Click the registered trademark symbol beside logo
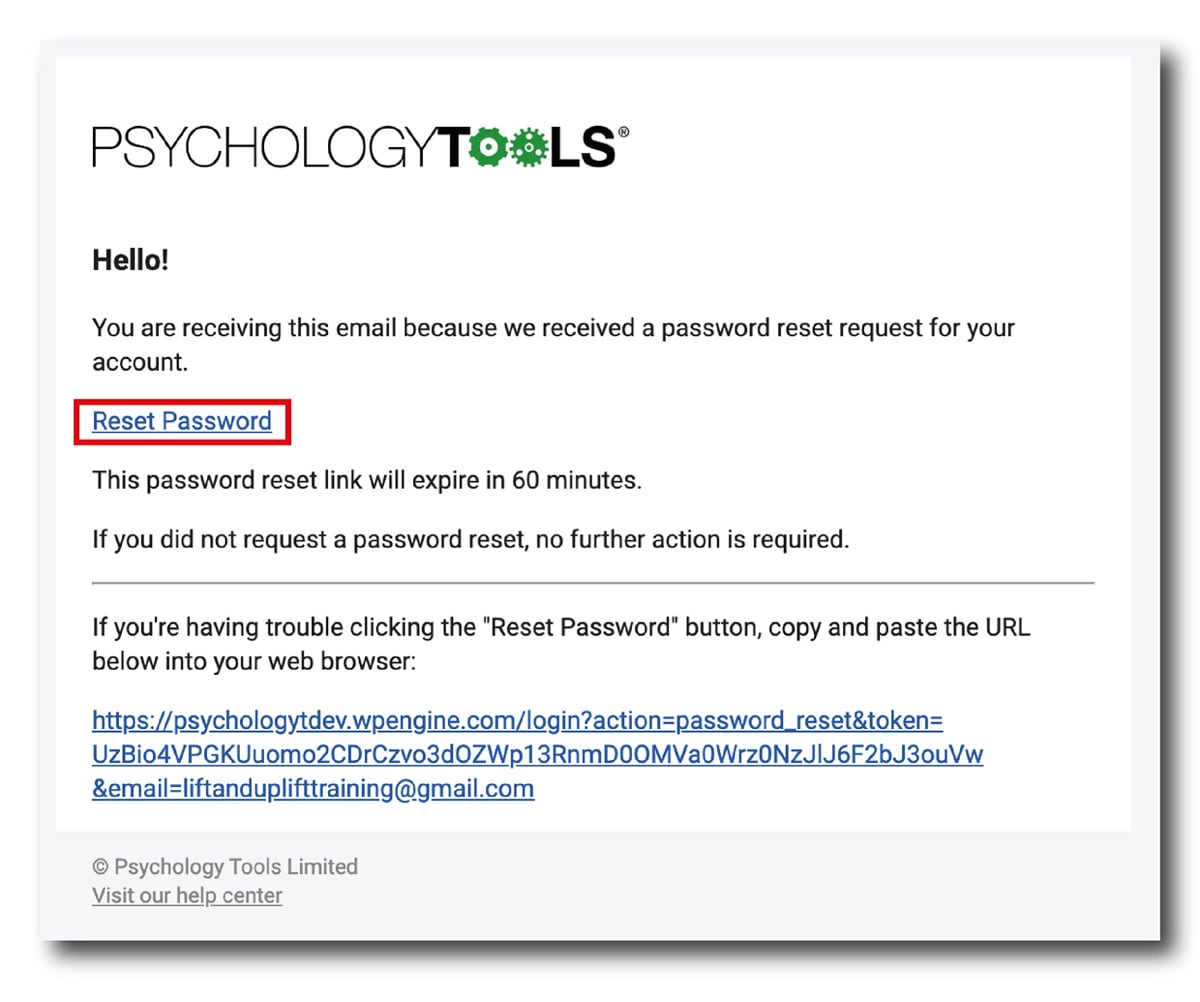Image resolution: width=1200 pixels, height=1002 pixels. (624, 131)
